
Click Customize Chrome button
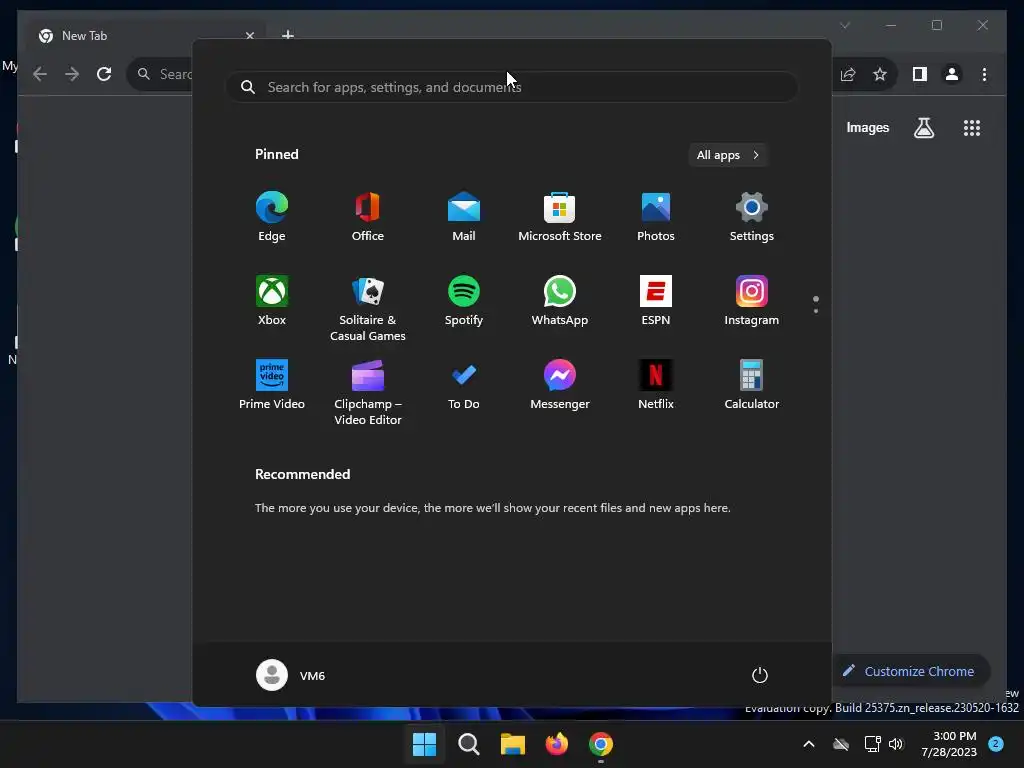pyautogui.click(x=910, y=671)
